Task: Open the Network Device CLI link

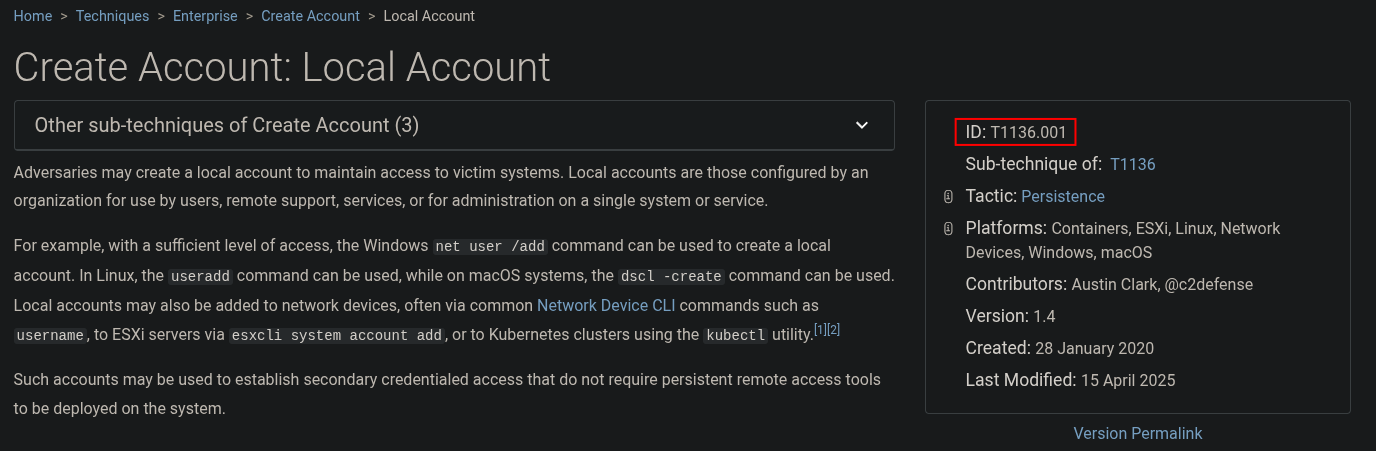Action: (606, 305)
